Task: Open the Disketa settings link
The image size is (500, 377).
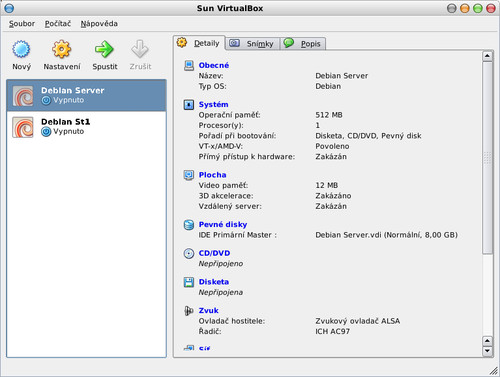Action: tap(214, 282)
